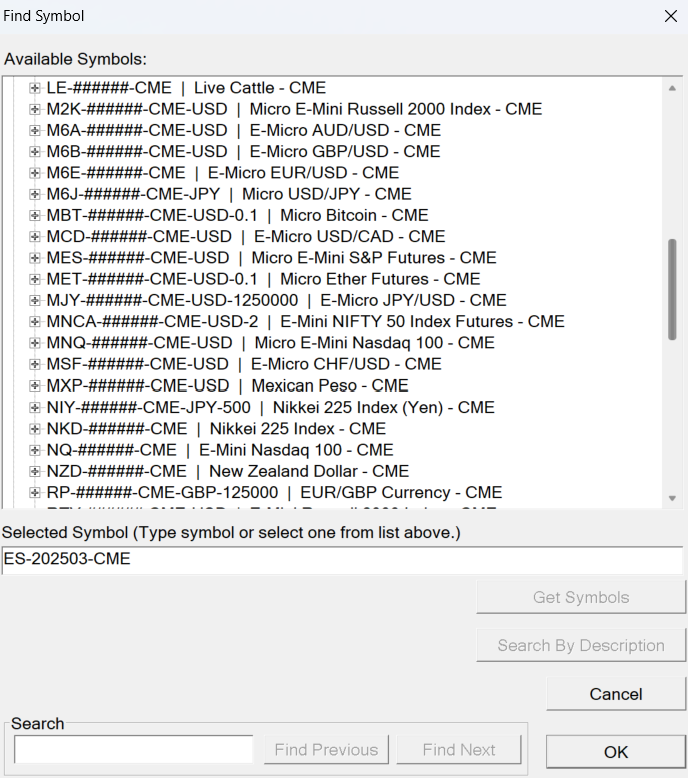Select NQ-######-CME E-Mini Nasdaq row
The height and width of the screenshot is (778, 688).
point(220,451)
